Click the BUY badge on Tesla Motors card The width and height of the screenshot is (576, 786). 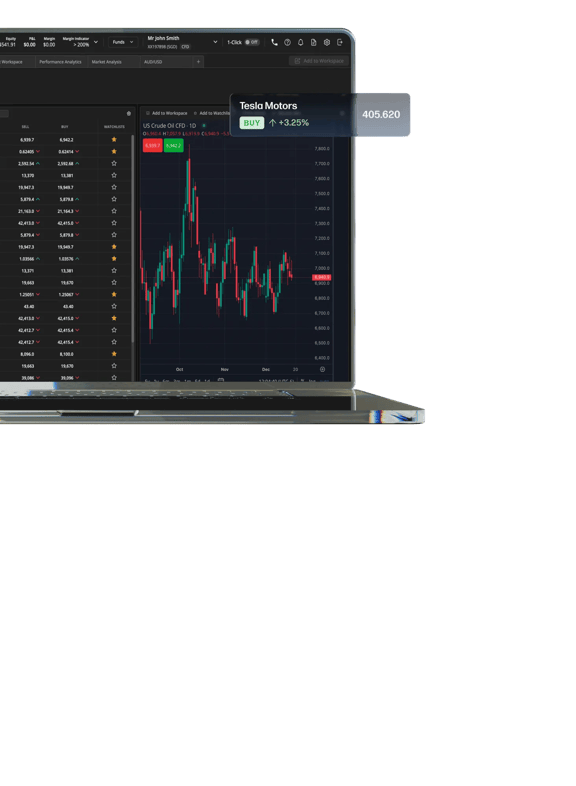click(x=252, y=123)
